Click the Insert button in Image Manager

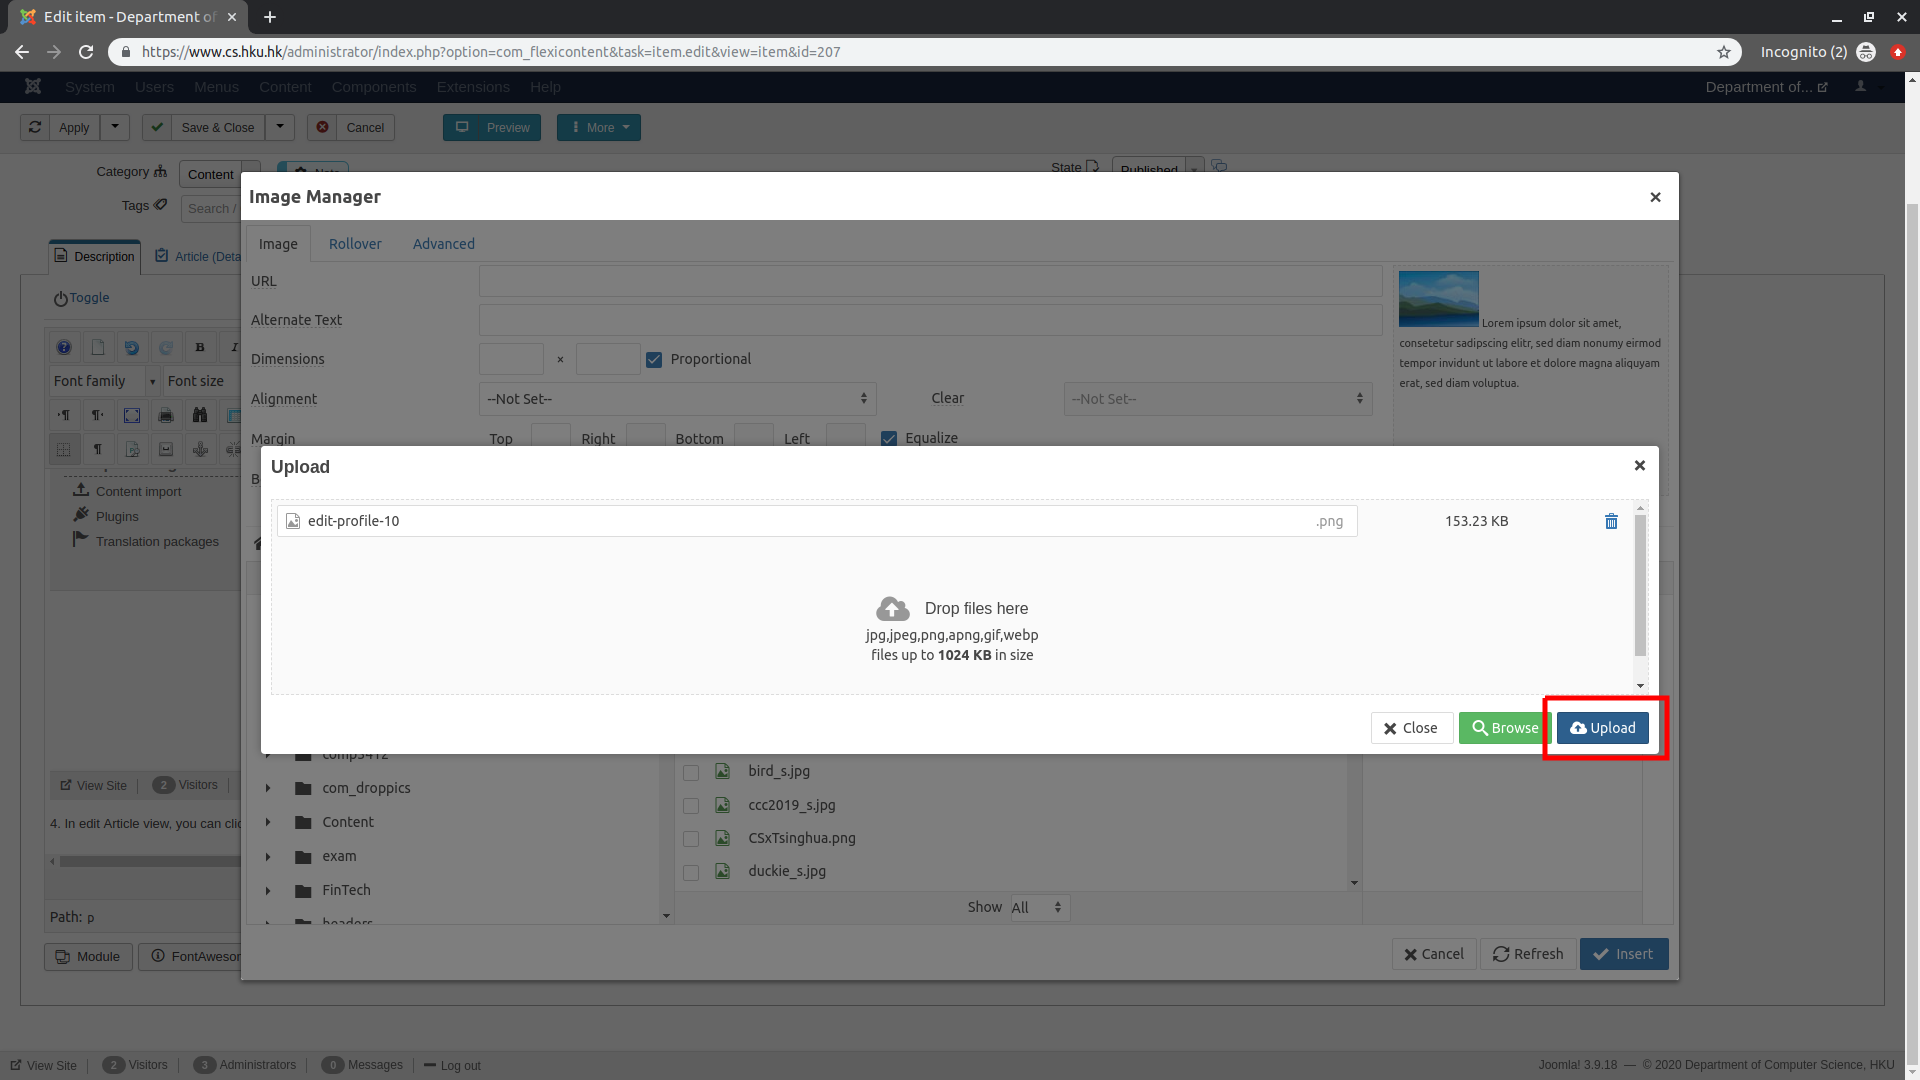[x=1624, y=954]
